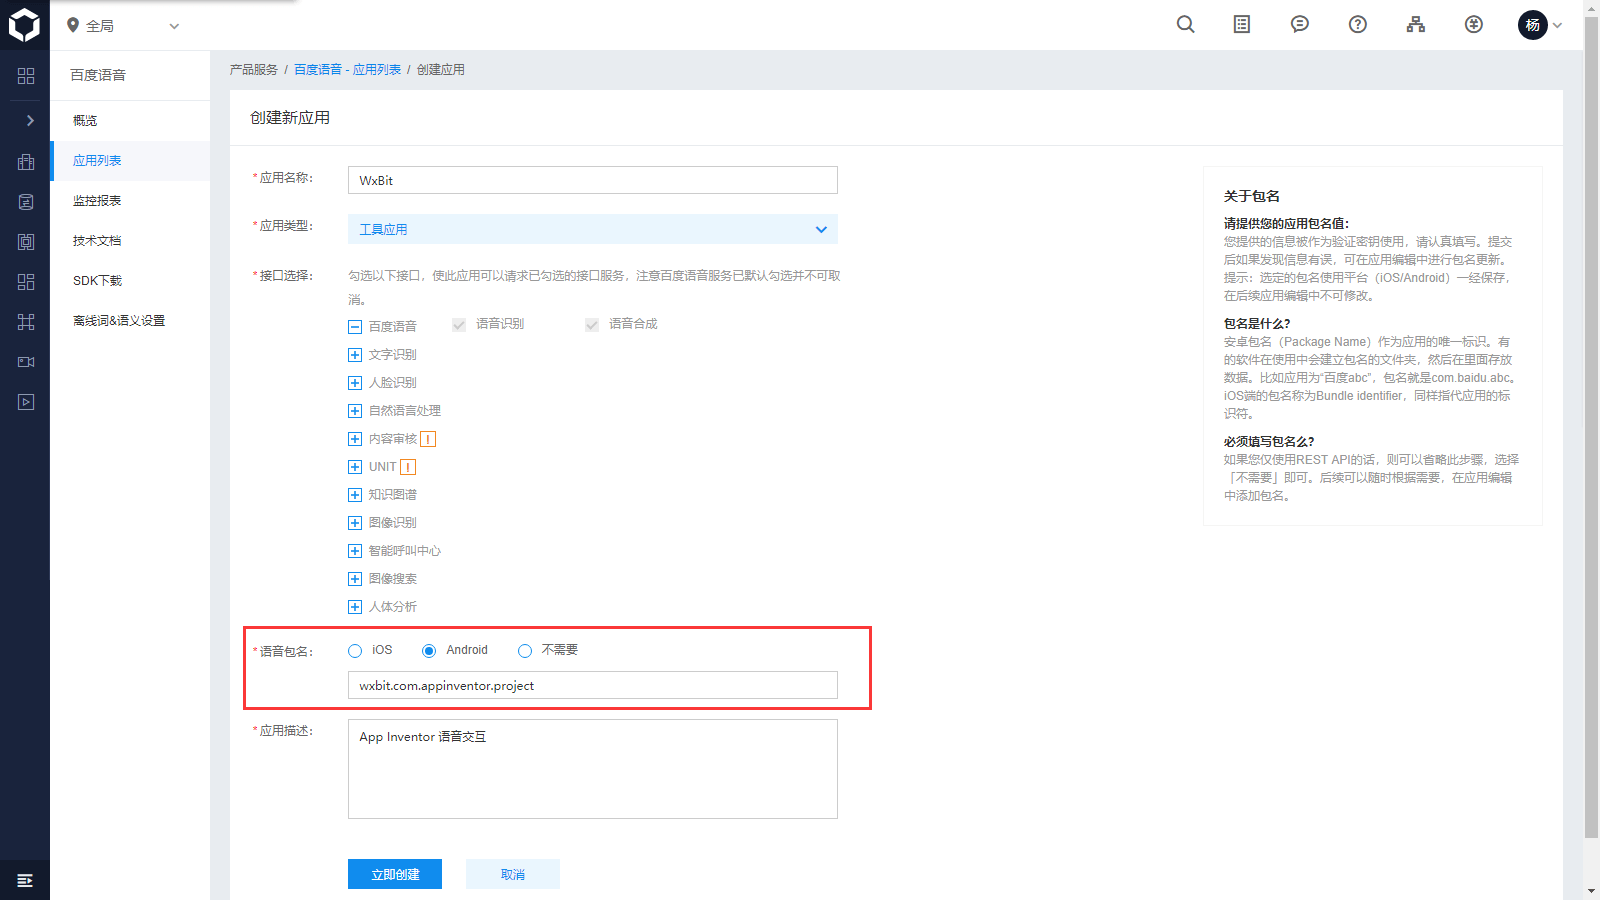The height and width of the screenshot is (900, 1600).
Task: Click the page's vertical scrollbar thumb
Action: (1592, 427)
